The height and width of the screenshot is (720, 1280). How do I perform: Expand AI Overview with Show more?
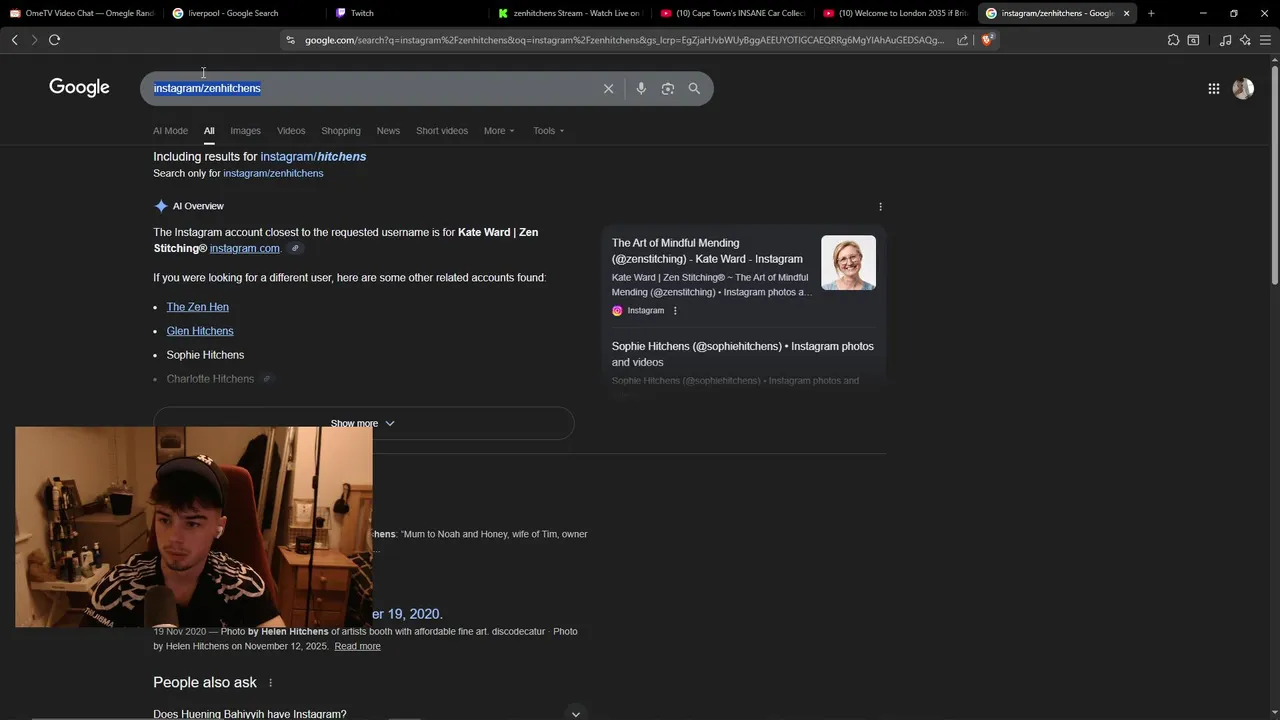pyautogui.click(x=363, y=423)
